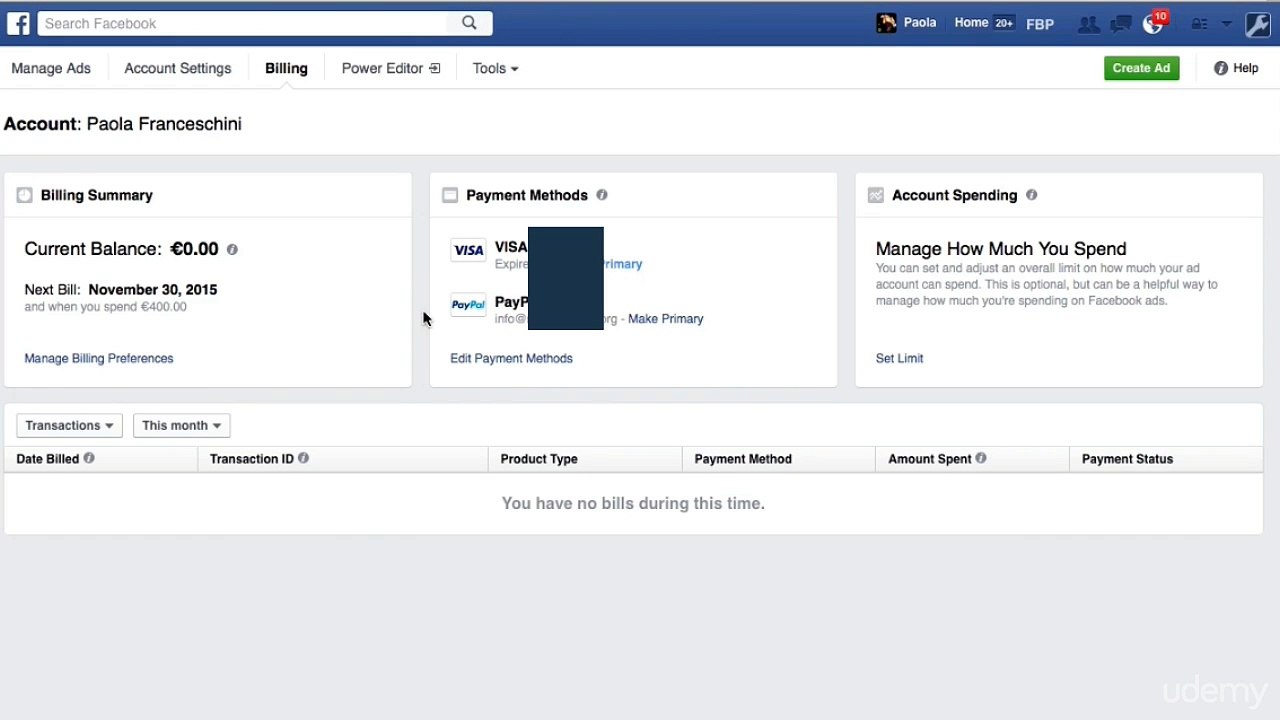The height and width of the screenshot is (720, 1280).
Task: Click the PayPal logo icon
Action: (x=468, y=305)
